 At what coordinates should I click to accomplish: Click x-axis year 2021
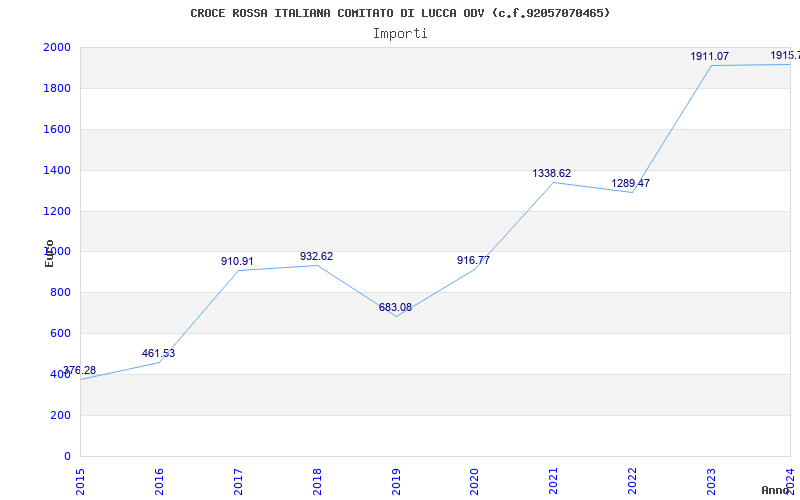click(x=553, y=482)
